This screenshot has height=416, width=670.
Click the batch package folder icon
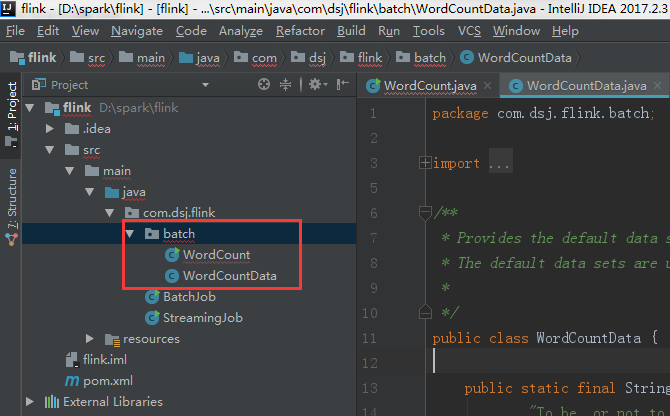152,234
